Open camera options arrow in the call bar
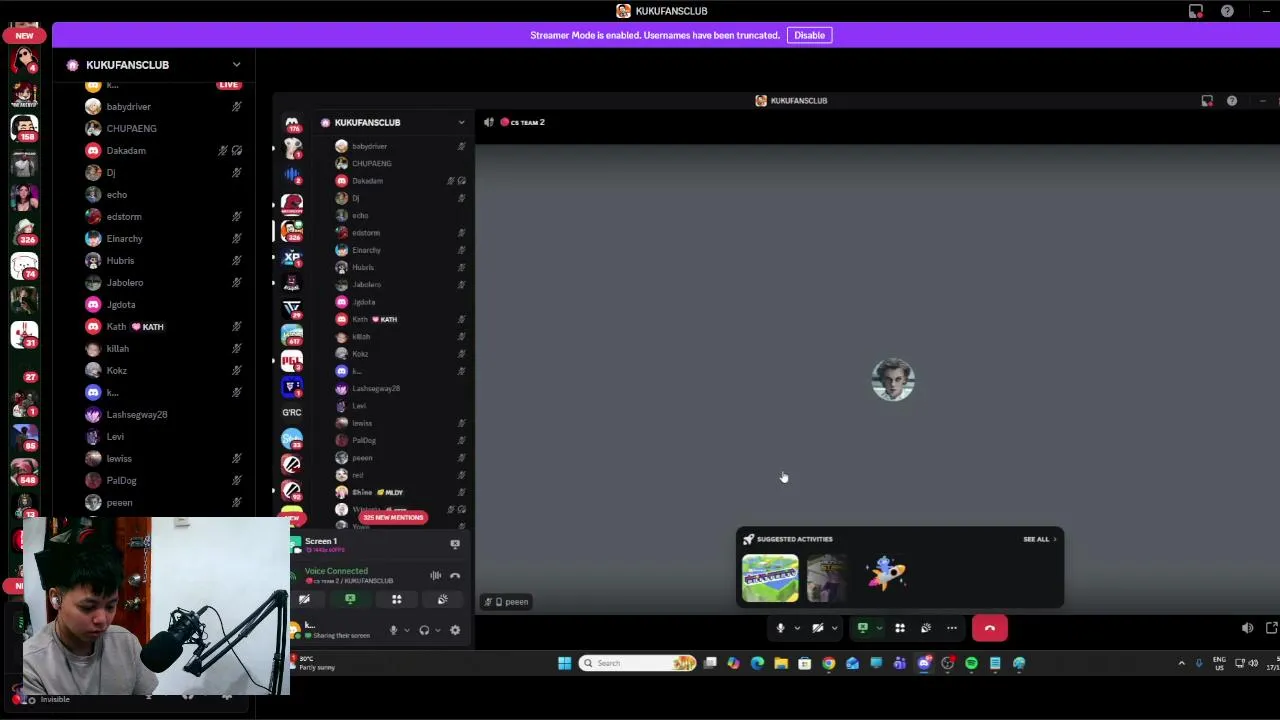The height and width of the screenshot is (720, 1280). pyautogui.click(x=834, y=628)
